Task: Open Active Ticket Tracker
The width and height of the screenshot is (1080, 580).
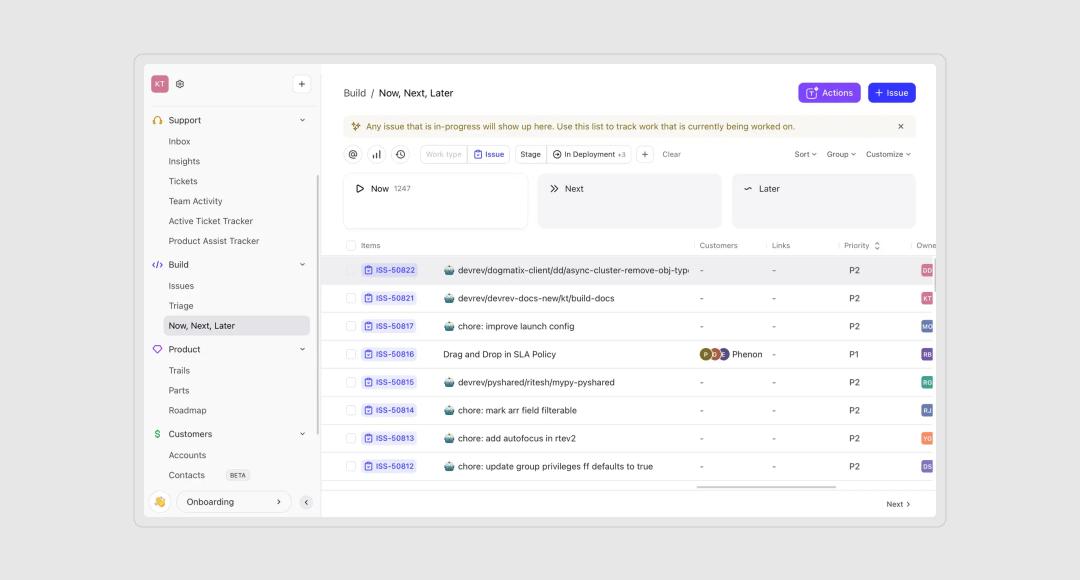Action: 210,221
